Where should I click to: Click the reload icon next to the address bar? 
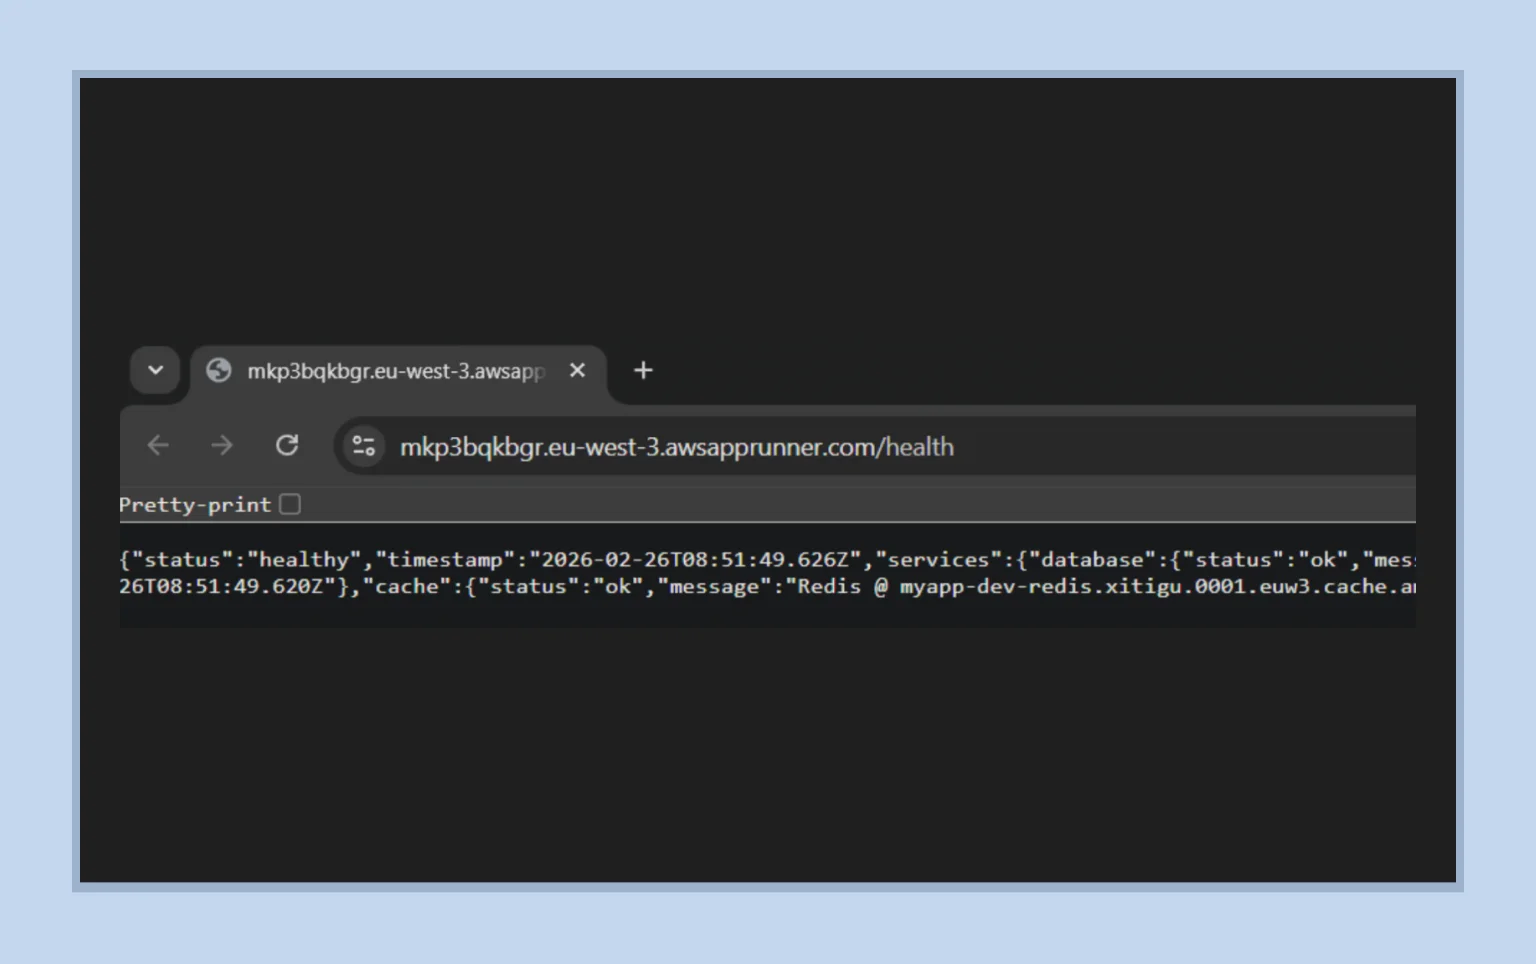point(287,446)
